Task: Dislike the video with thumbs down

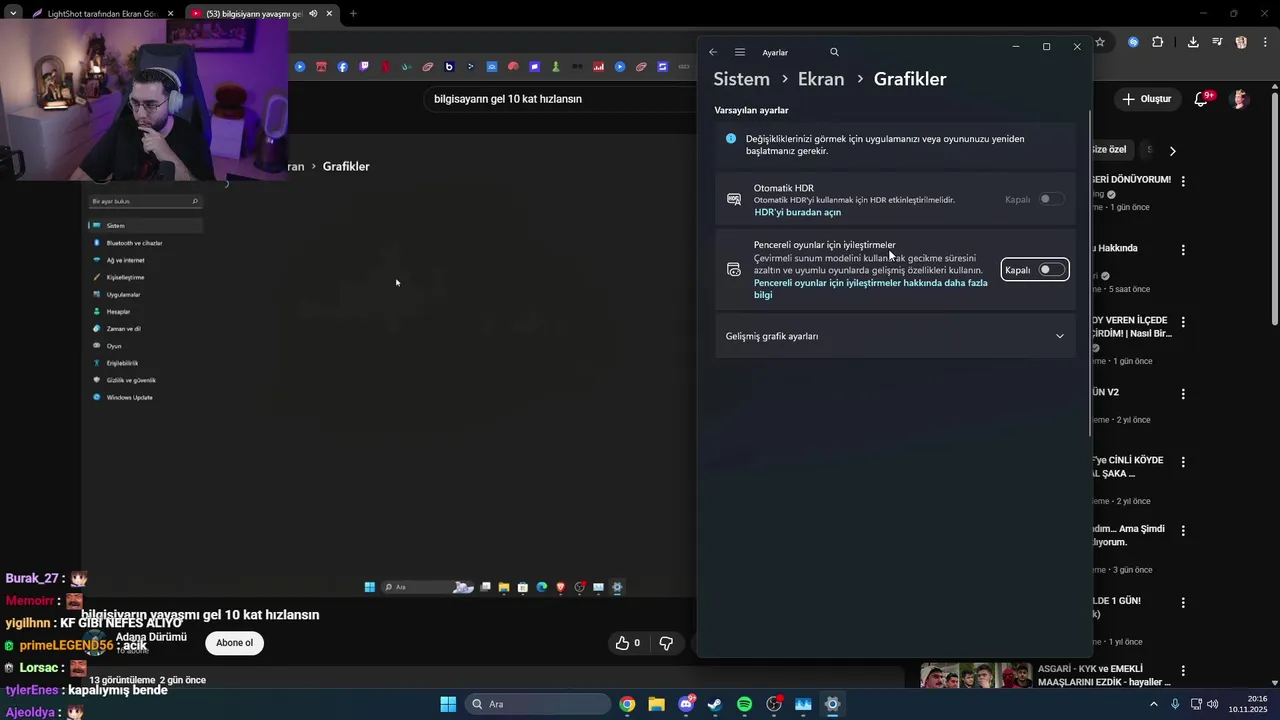Action: pyautogui.click(x=666, y=643)
